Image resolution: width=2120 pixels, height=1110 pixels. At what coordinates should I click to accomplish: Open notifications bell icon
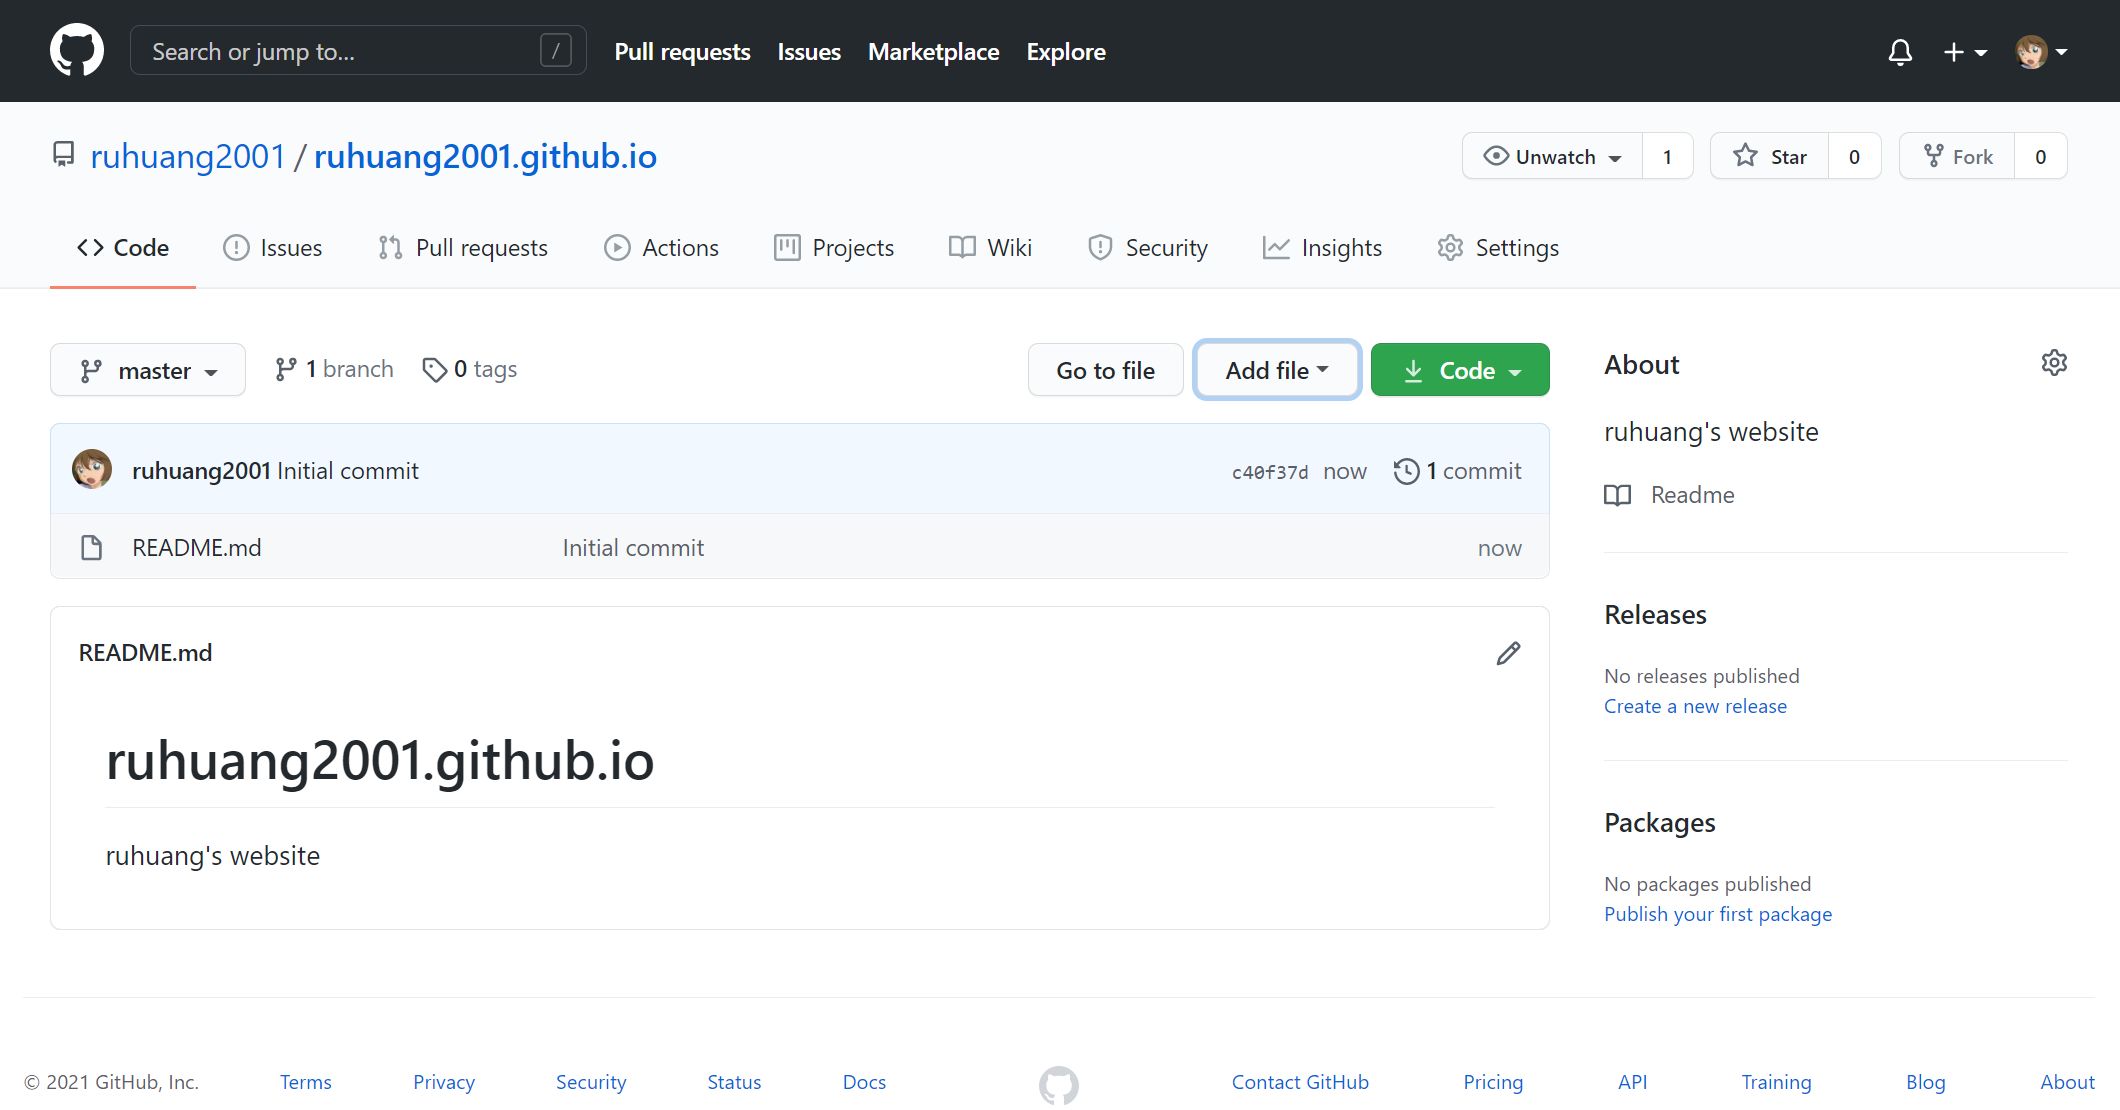click(x=1900, y=52)
